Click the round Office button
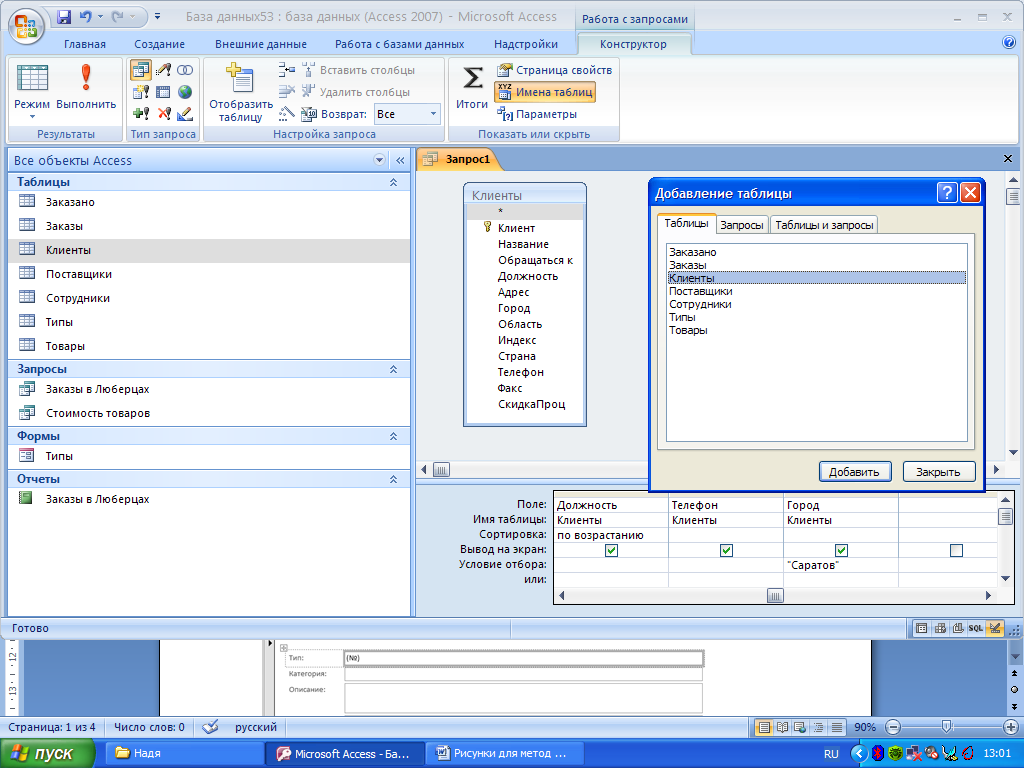 pos(26,27)
